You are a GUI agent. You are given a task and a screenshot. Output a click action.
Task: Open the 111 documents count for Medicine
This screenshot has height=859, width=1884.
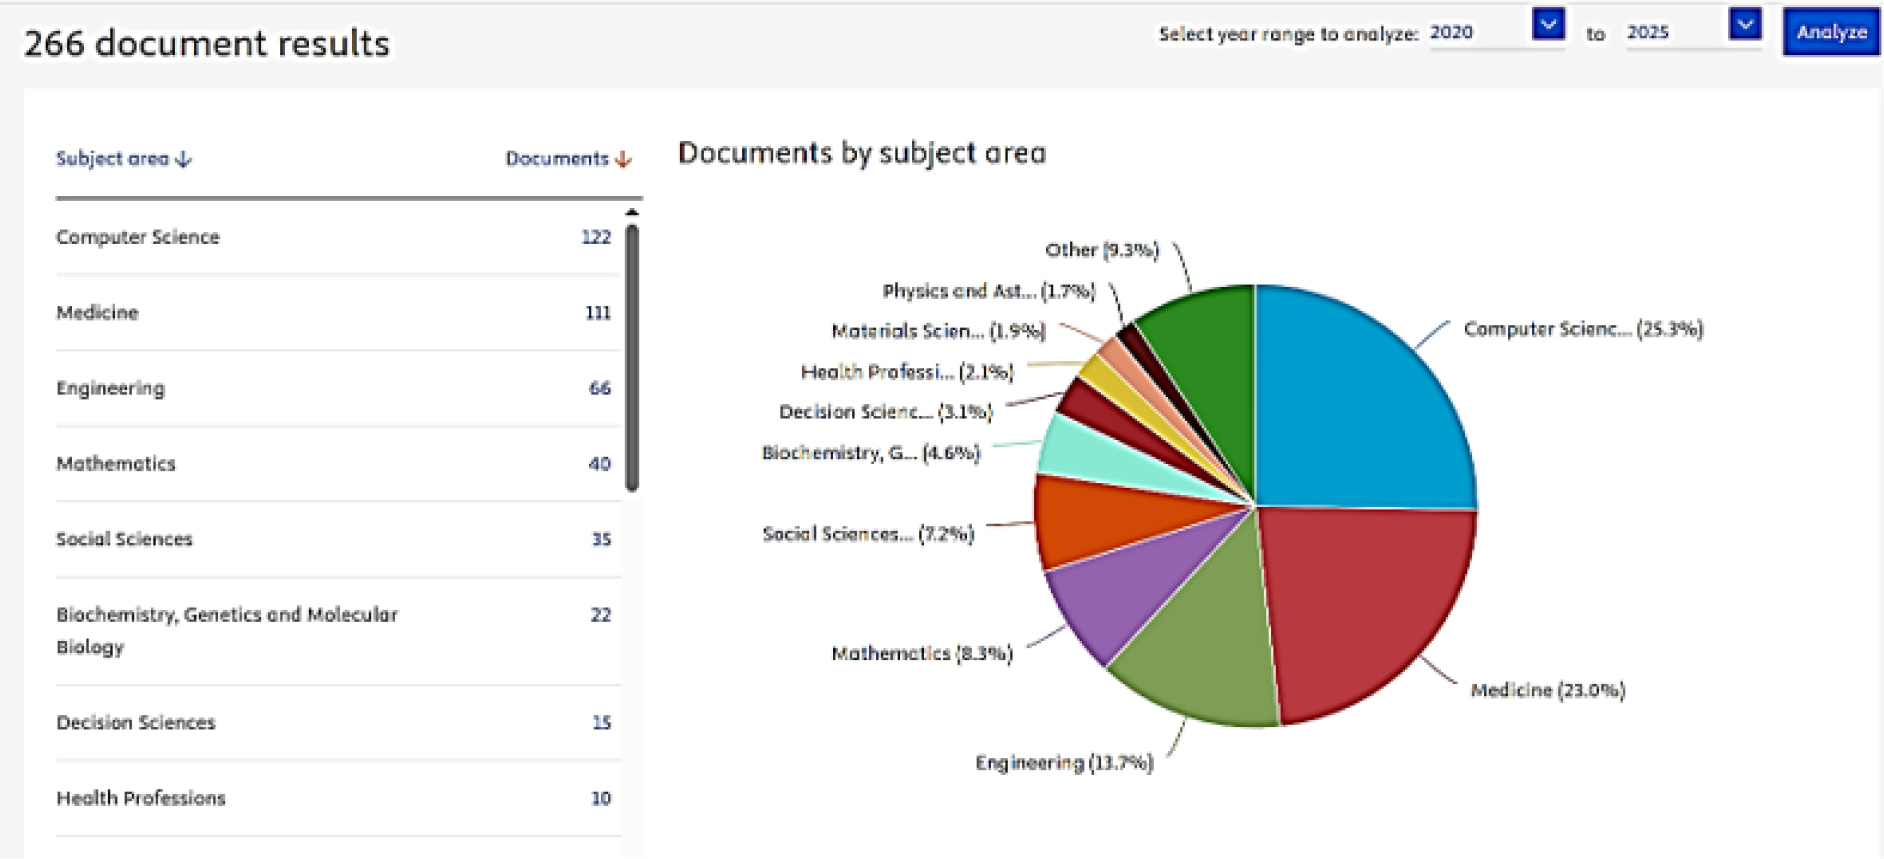598,312
